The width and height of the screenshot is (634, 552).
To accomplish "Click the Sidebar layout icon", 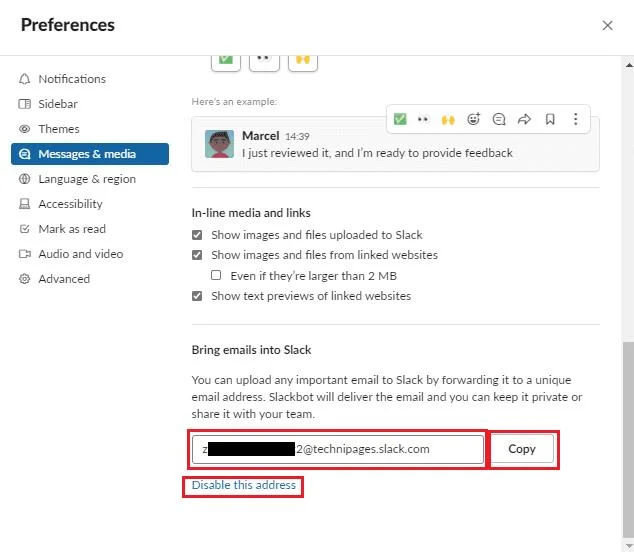I will (25, 104).
